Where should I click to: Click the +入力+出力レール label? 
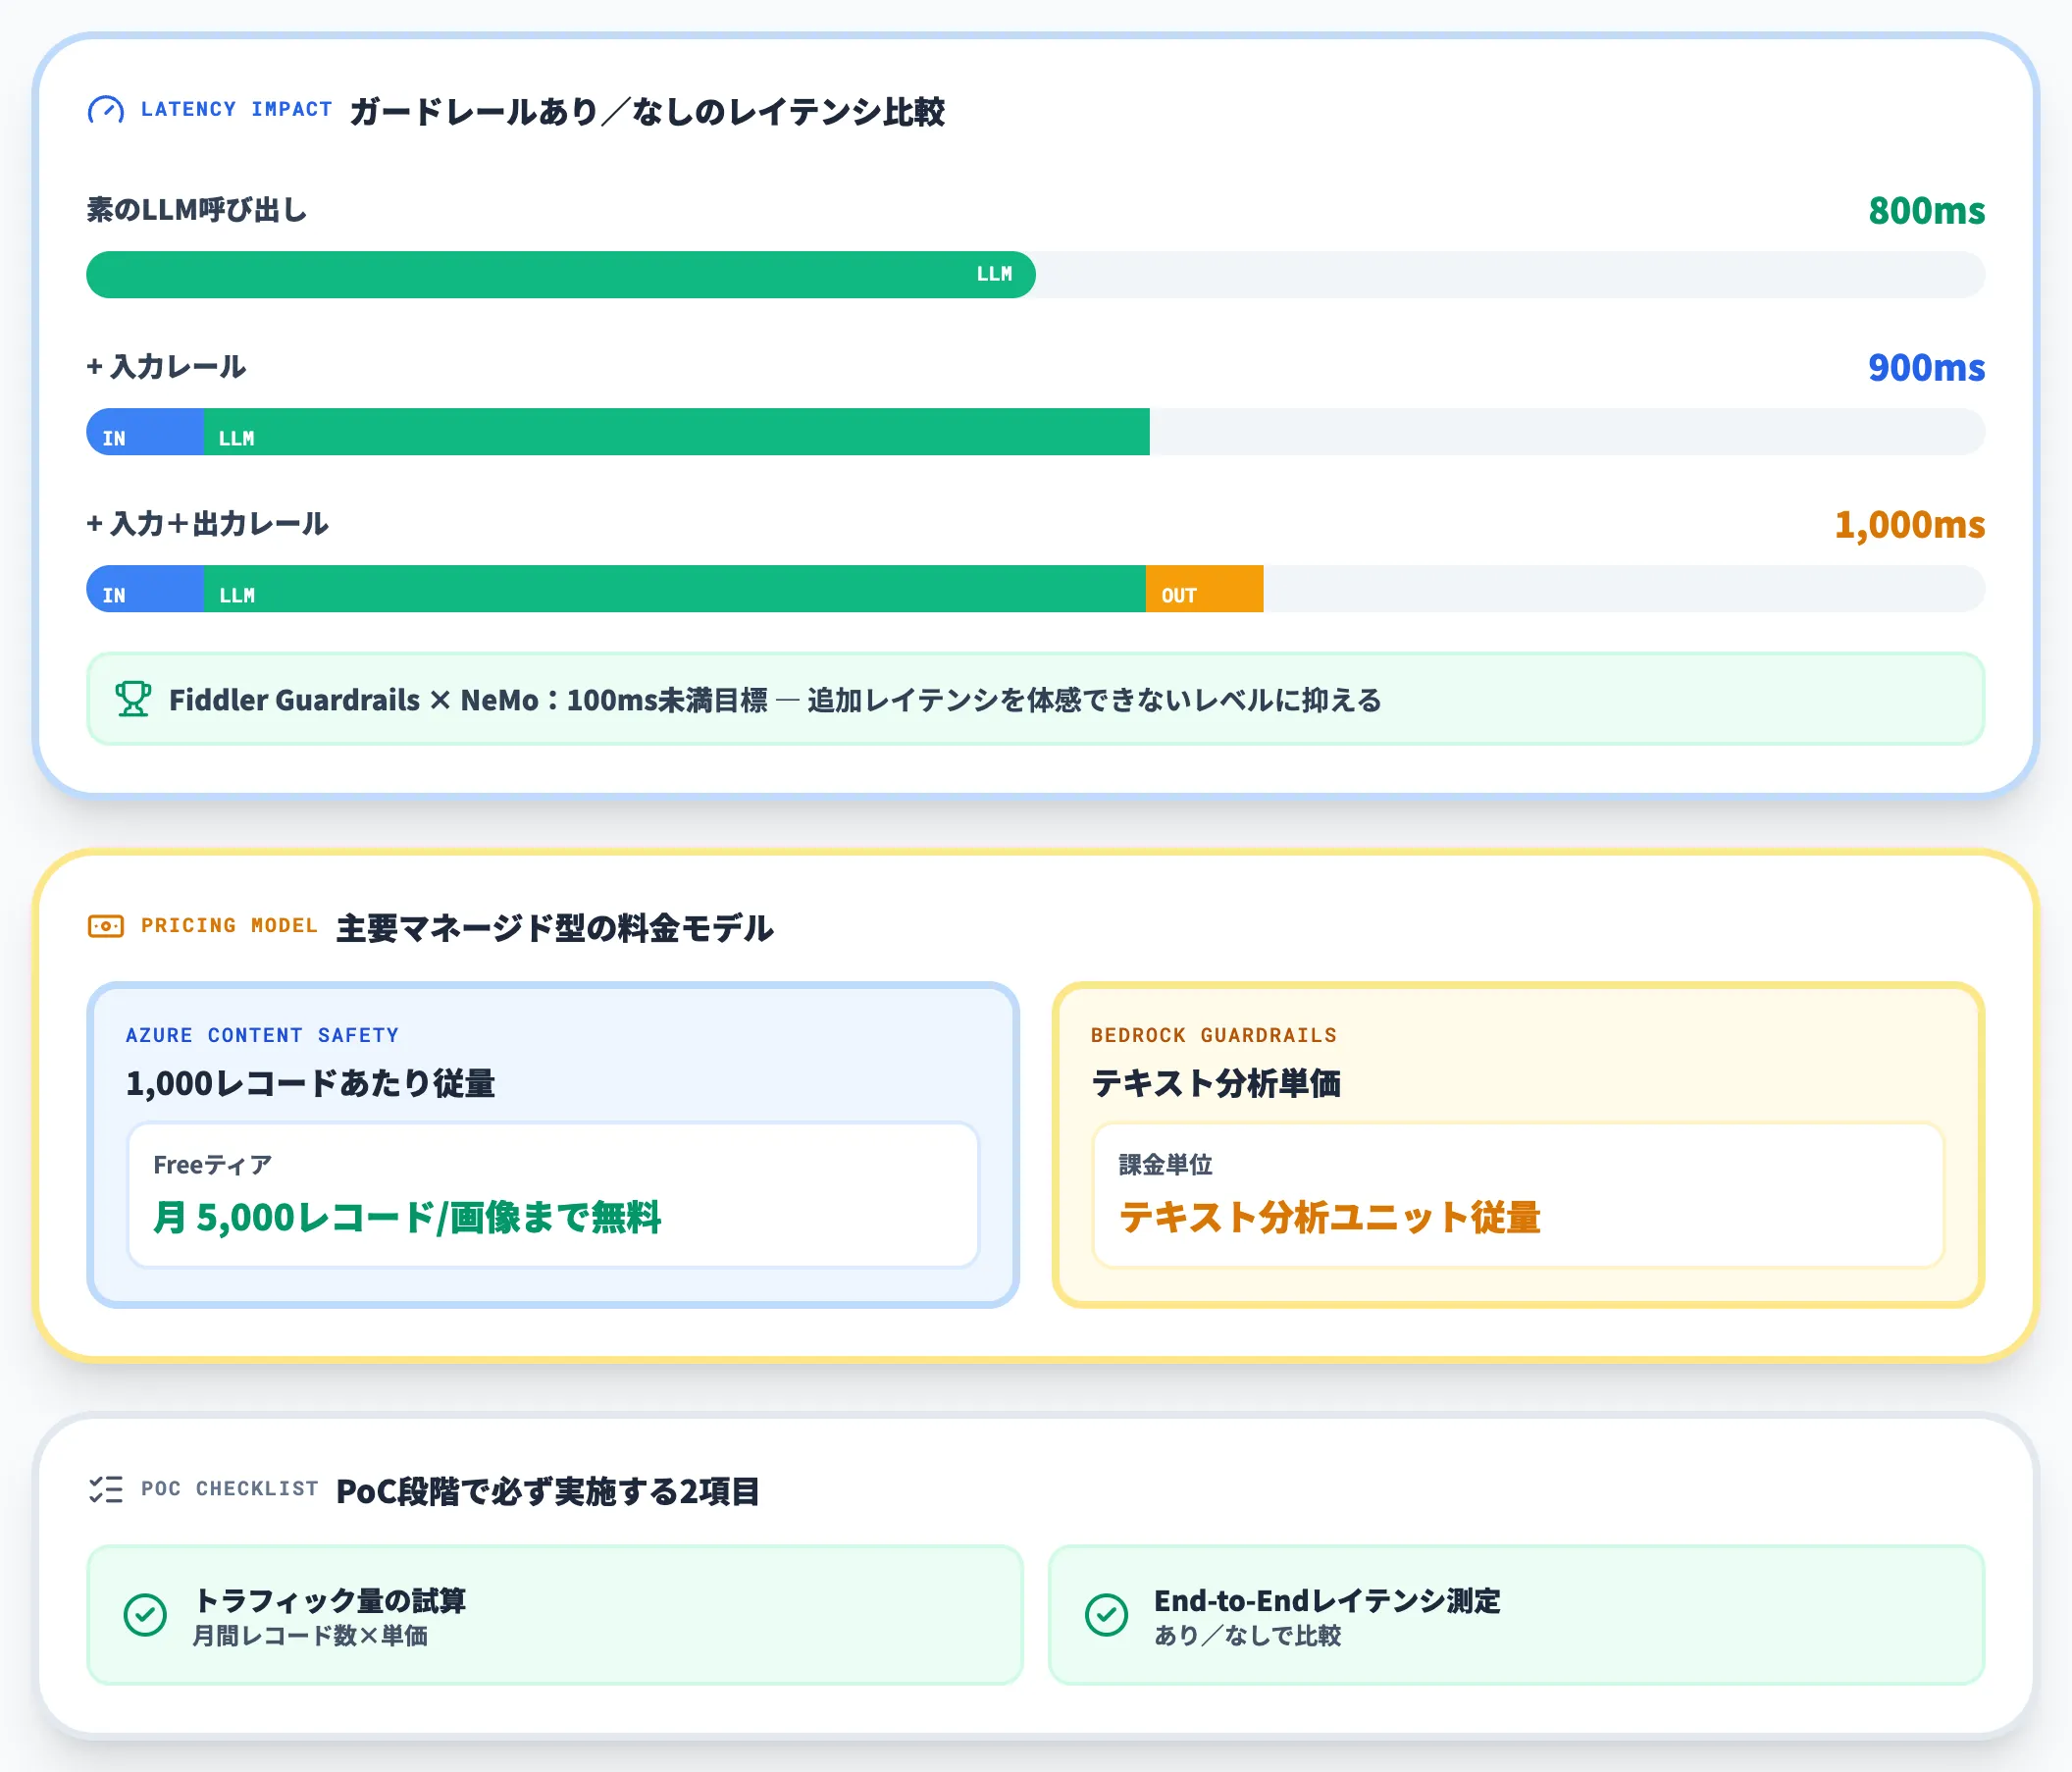click(x=207, y=524)
